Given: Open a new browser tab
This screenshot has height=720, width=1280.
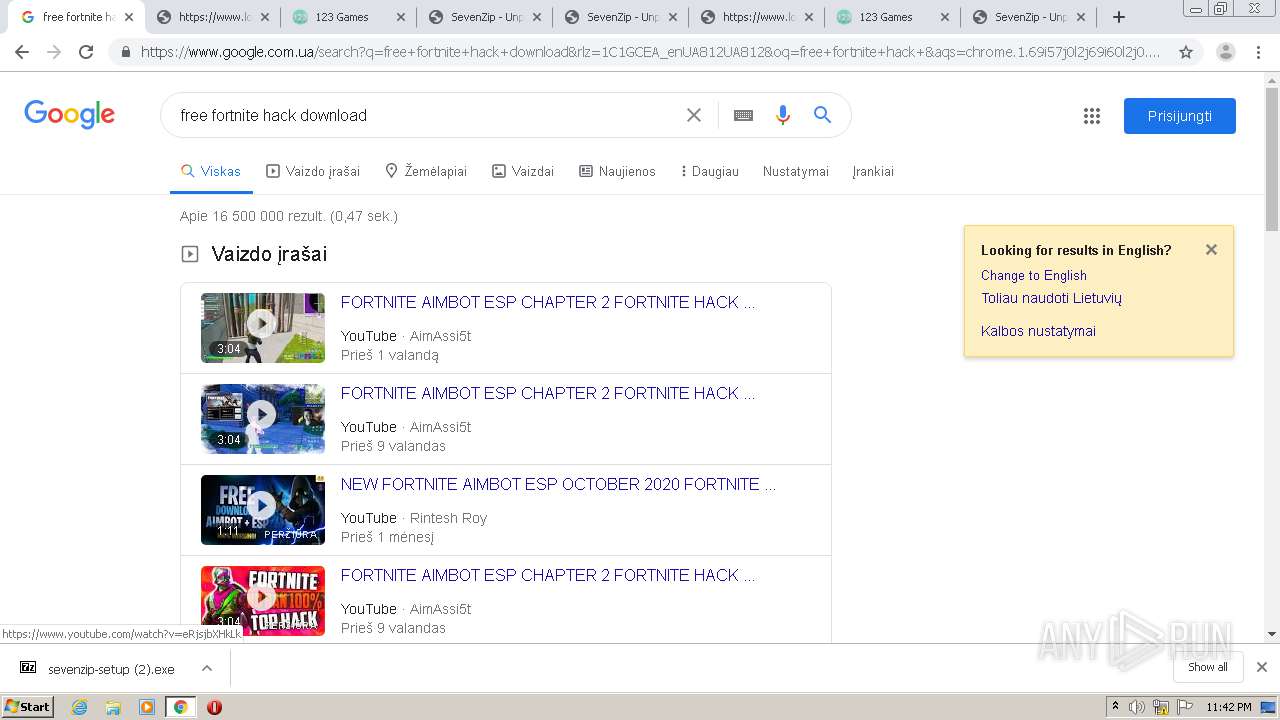Looking at the screenshot, I should tap(1119, 17).
